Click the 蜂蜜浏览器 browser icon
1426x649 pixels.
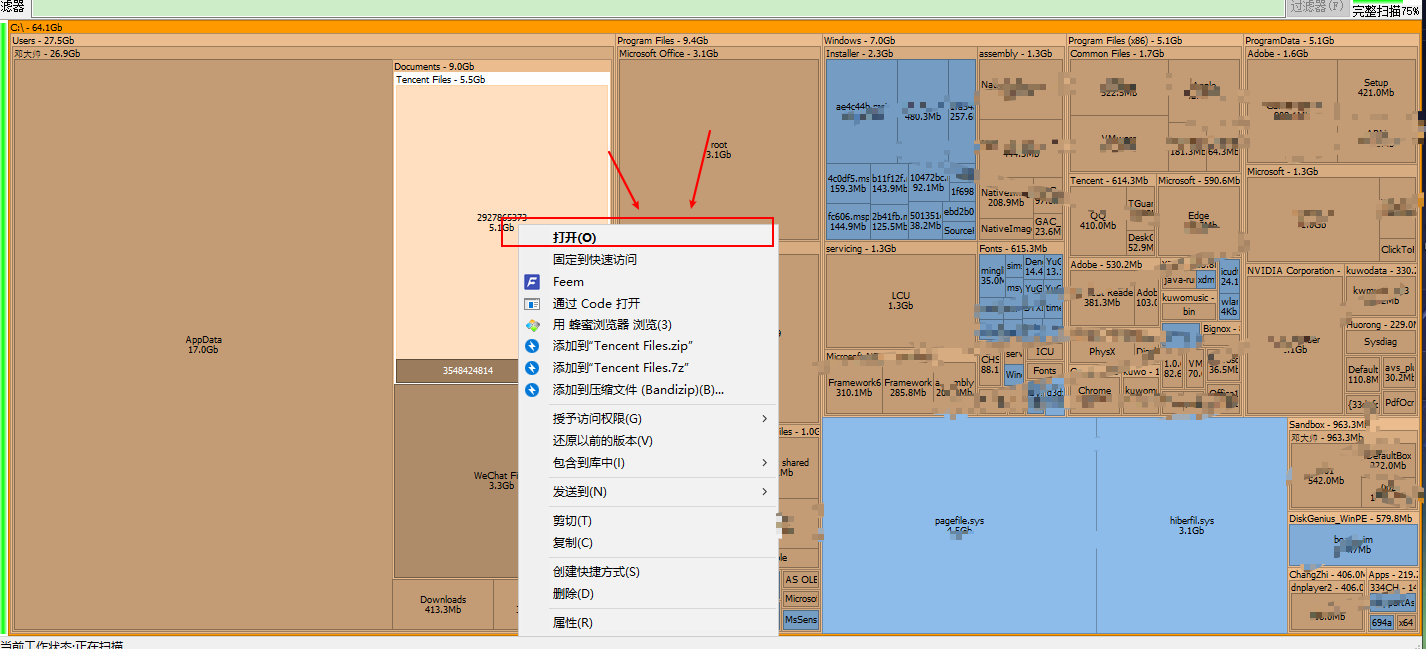(532, 325)
